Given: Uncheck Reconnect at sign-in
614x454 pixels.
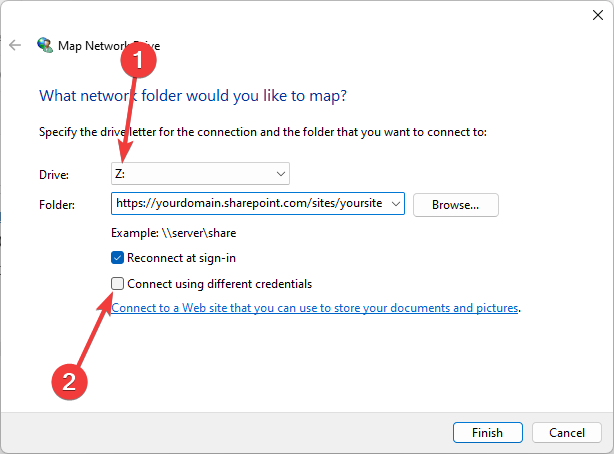Looking at the screenshot, I should [118, 257].
